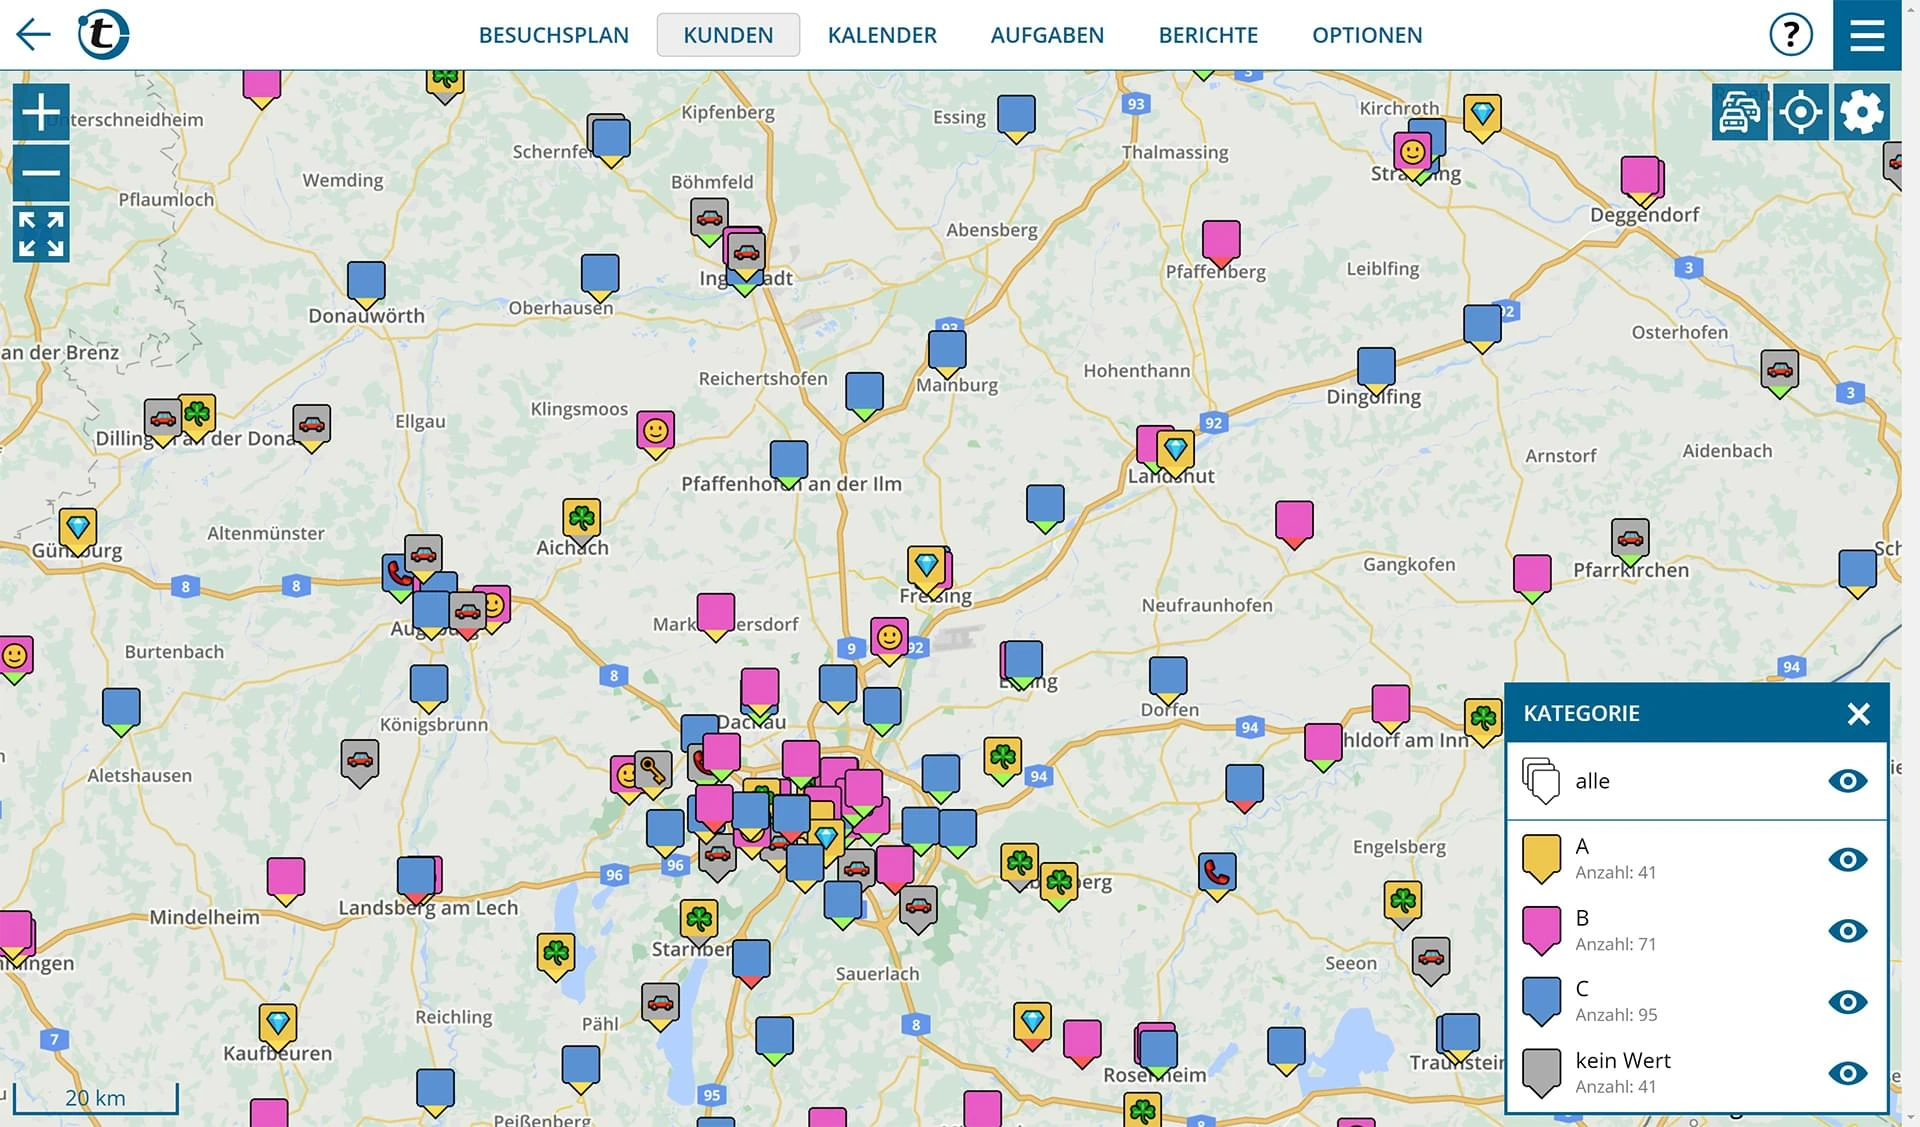Select the smiley marker near Klingsmoos
Screen dimensions: 1920x1127
point(656,434)
